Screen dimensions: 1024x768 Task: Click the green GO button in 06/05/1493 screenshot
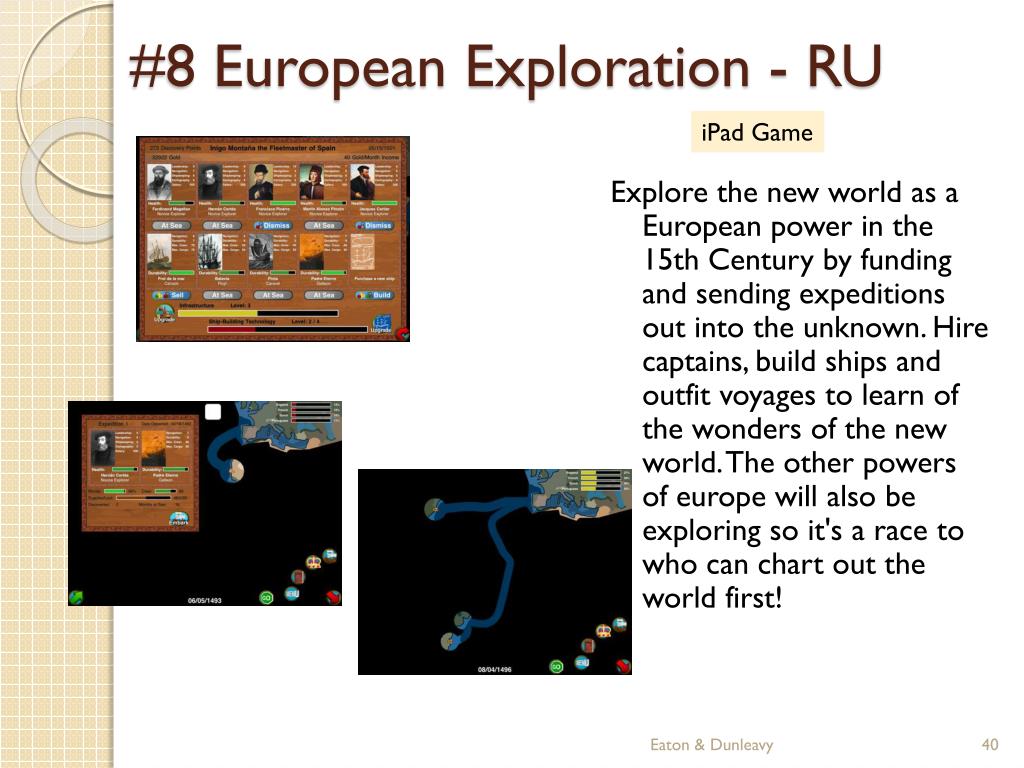pyautogui.click(x=266, y=598)
